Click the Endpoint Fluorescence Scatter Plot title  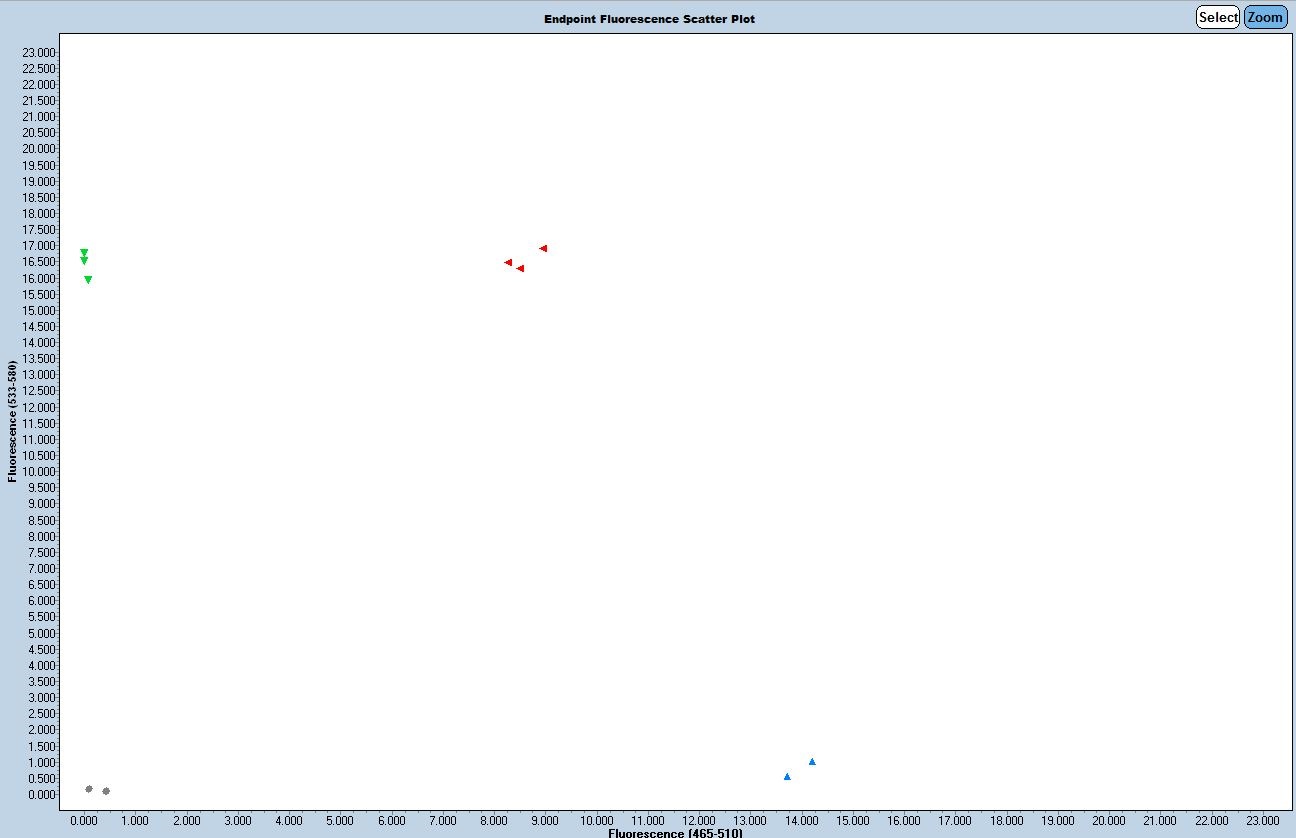pyautogui.click(x=649, y=19)
